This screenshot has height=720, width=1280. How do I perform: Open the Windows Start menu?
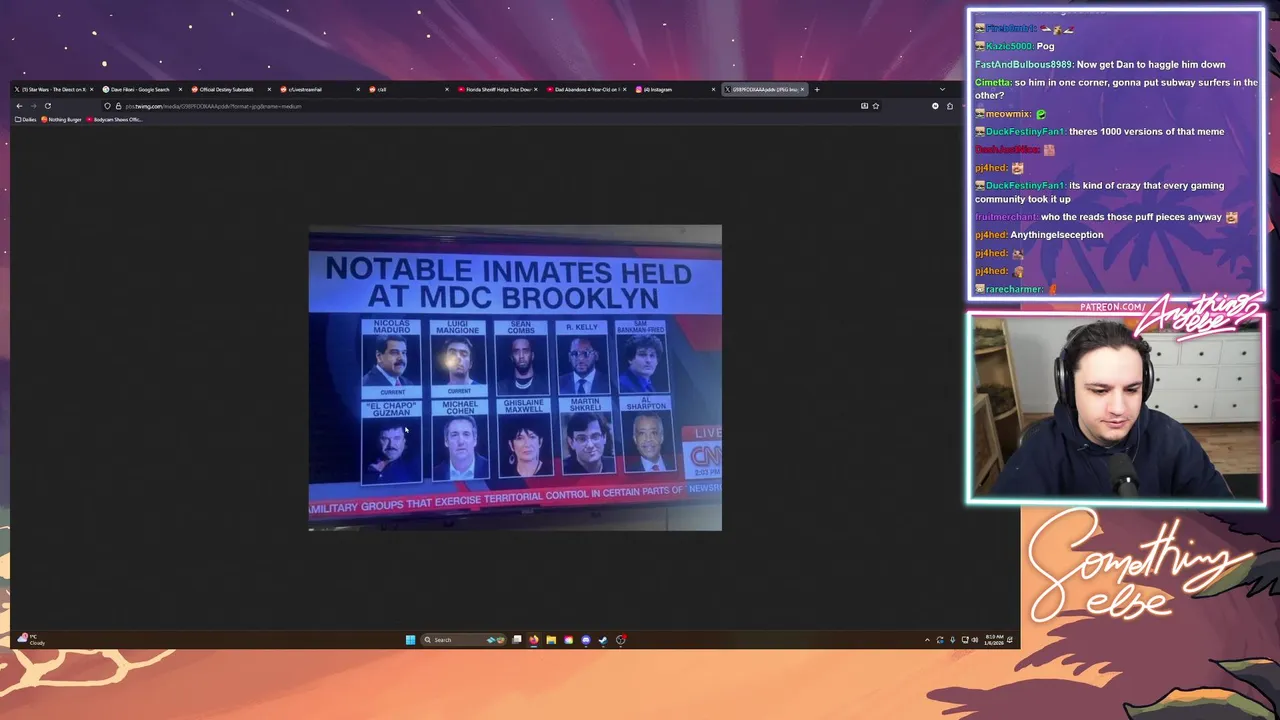point(410,640)
